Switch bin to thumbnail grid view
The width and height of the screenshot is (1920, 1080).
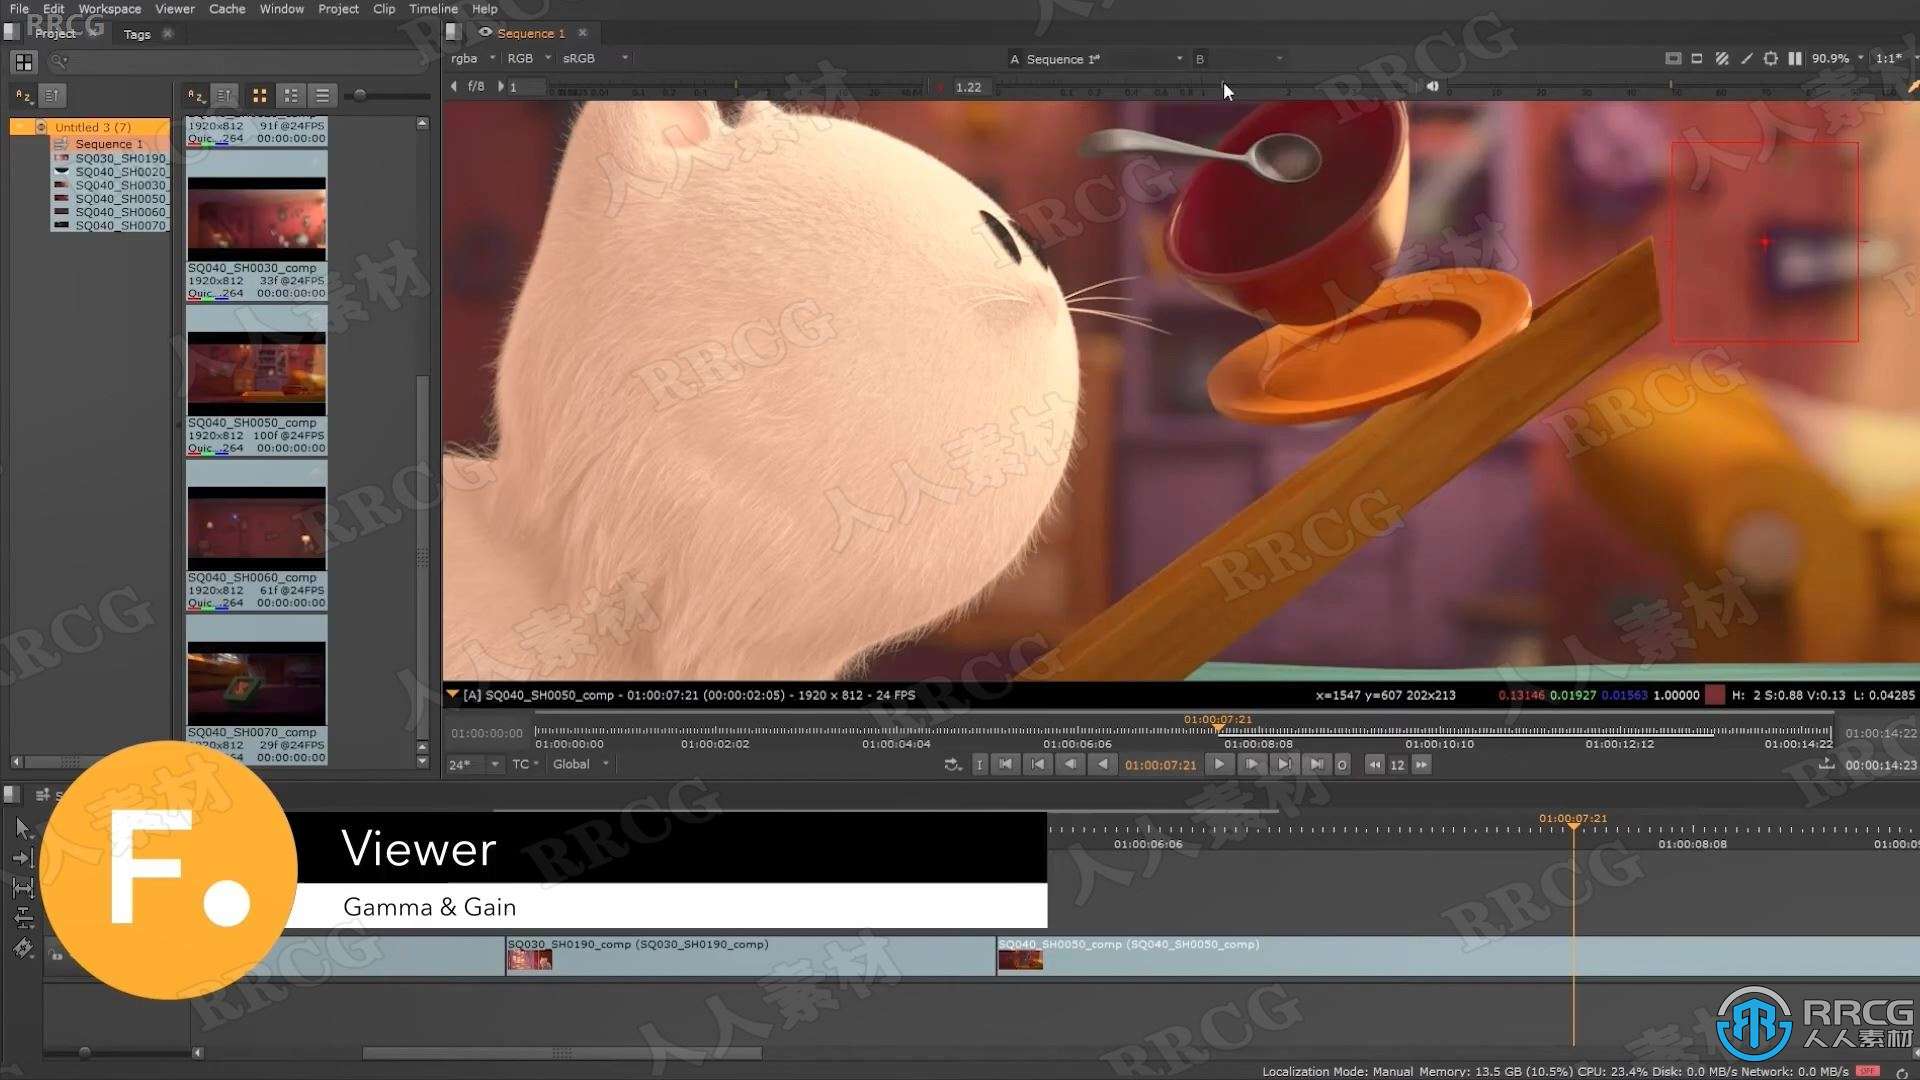point(259,96)
